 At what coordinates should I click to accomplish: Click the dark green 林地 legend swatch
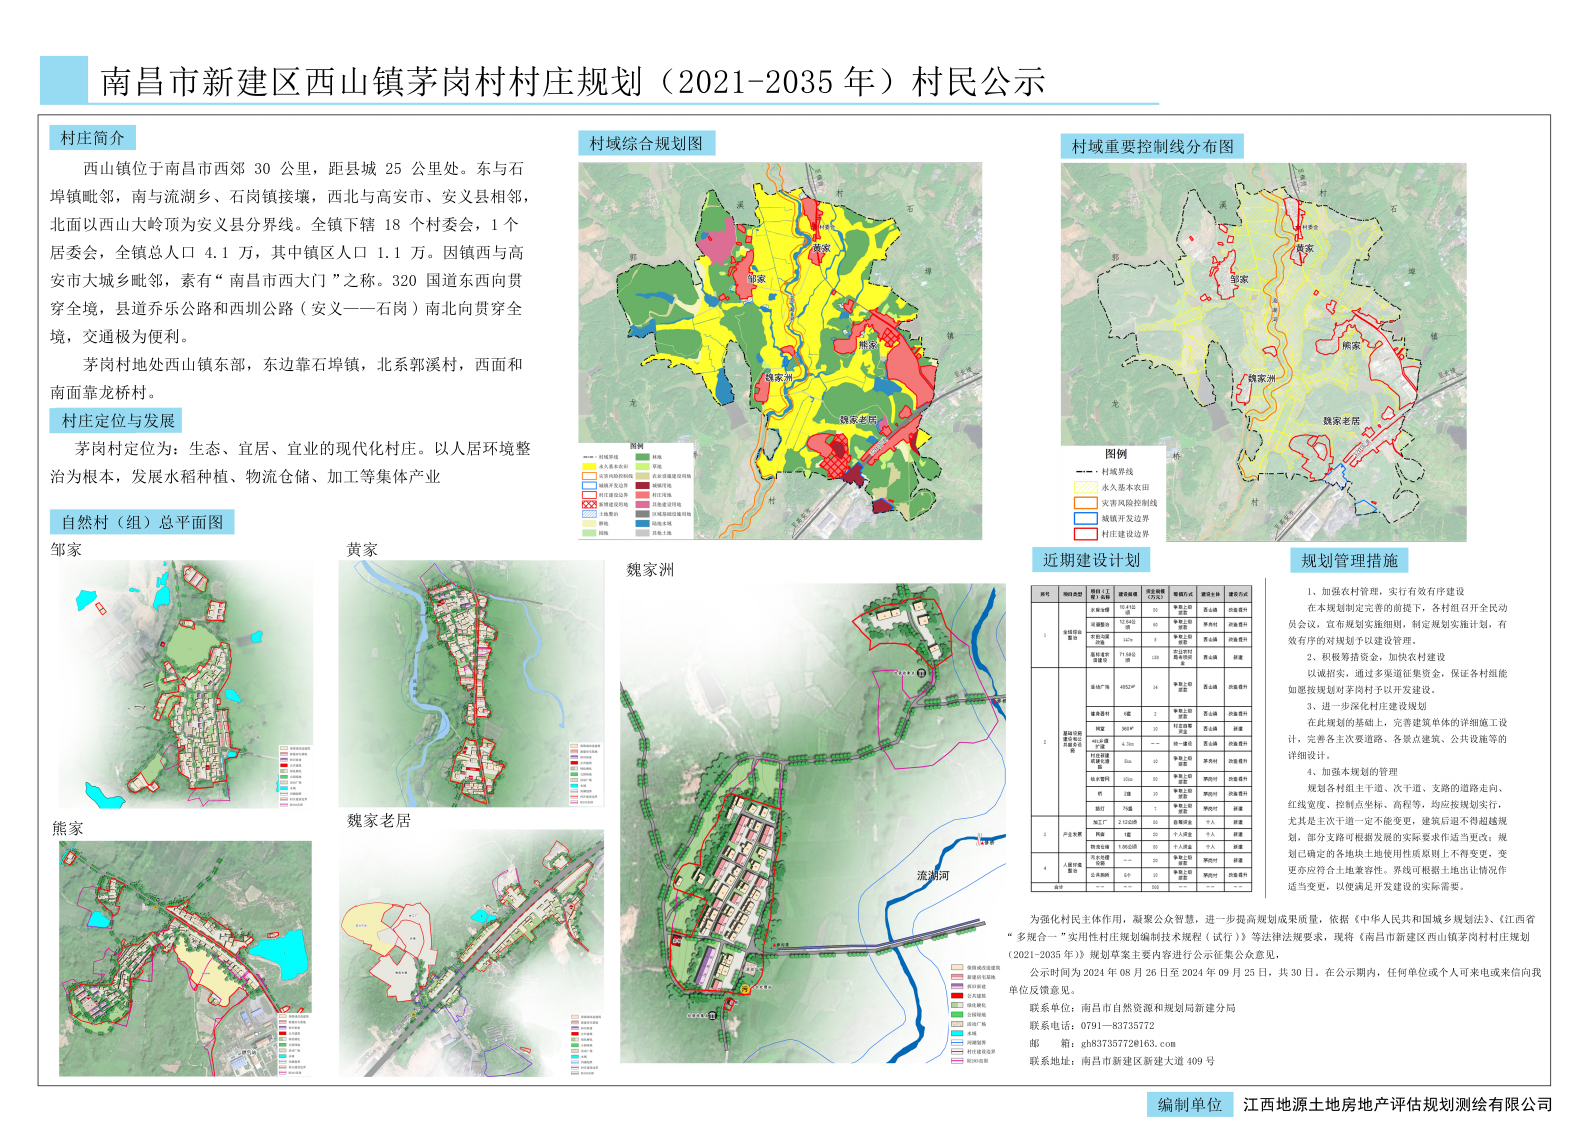(642, 457)
